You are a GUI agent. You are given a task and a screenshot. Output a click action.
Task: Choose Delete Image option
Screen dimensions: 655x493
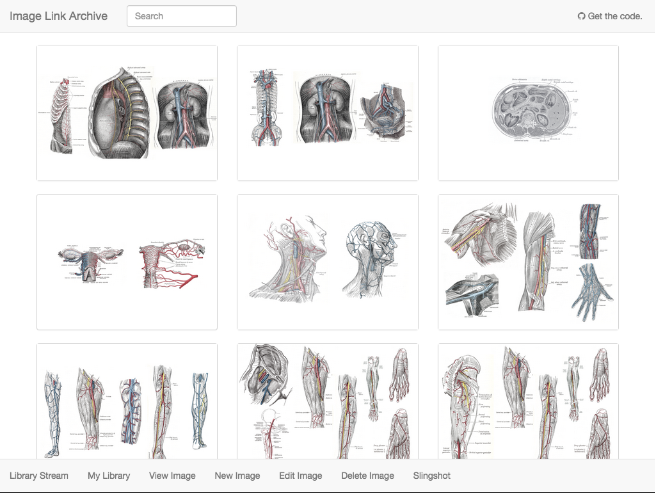pyautogui.click(x=368, y=476)
